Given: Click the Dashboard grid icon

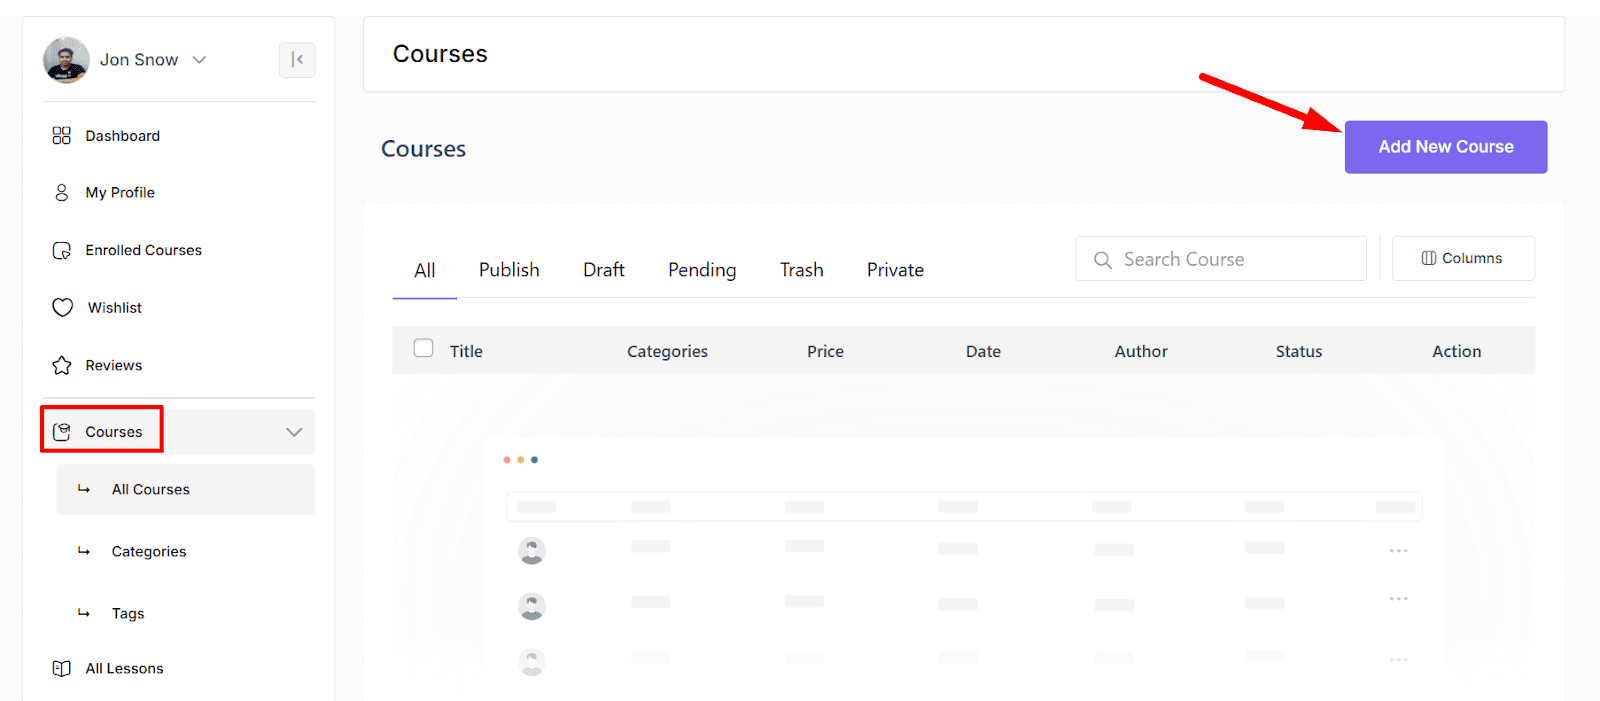Looking at the screenshot, I should coord(62,136).
